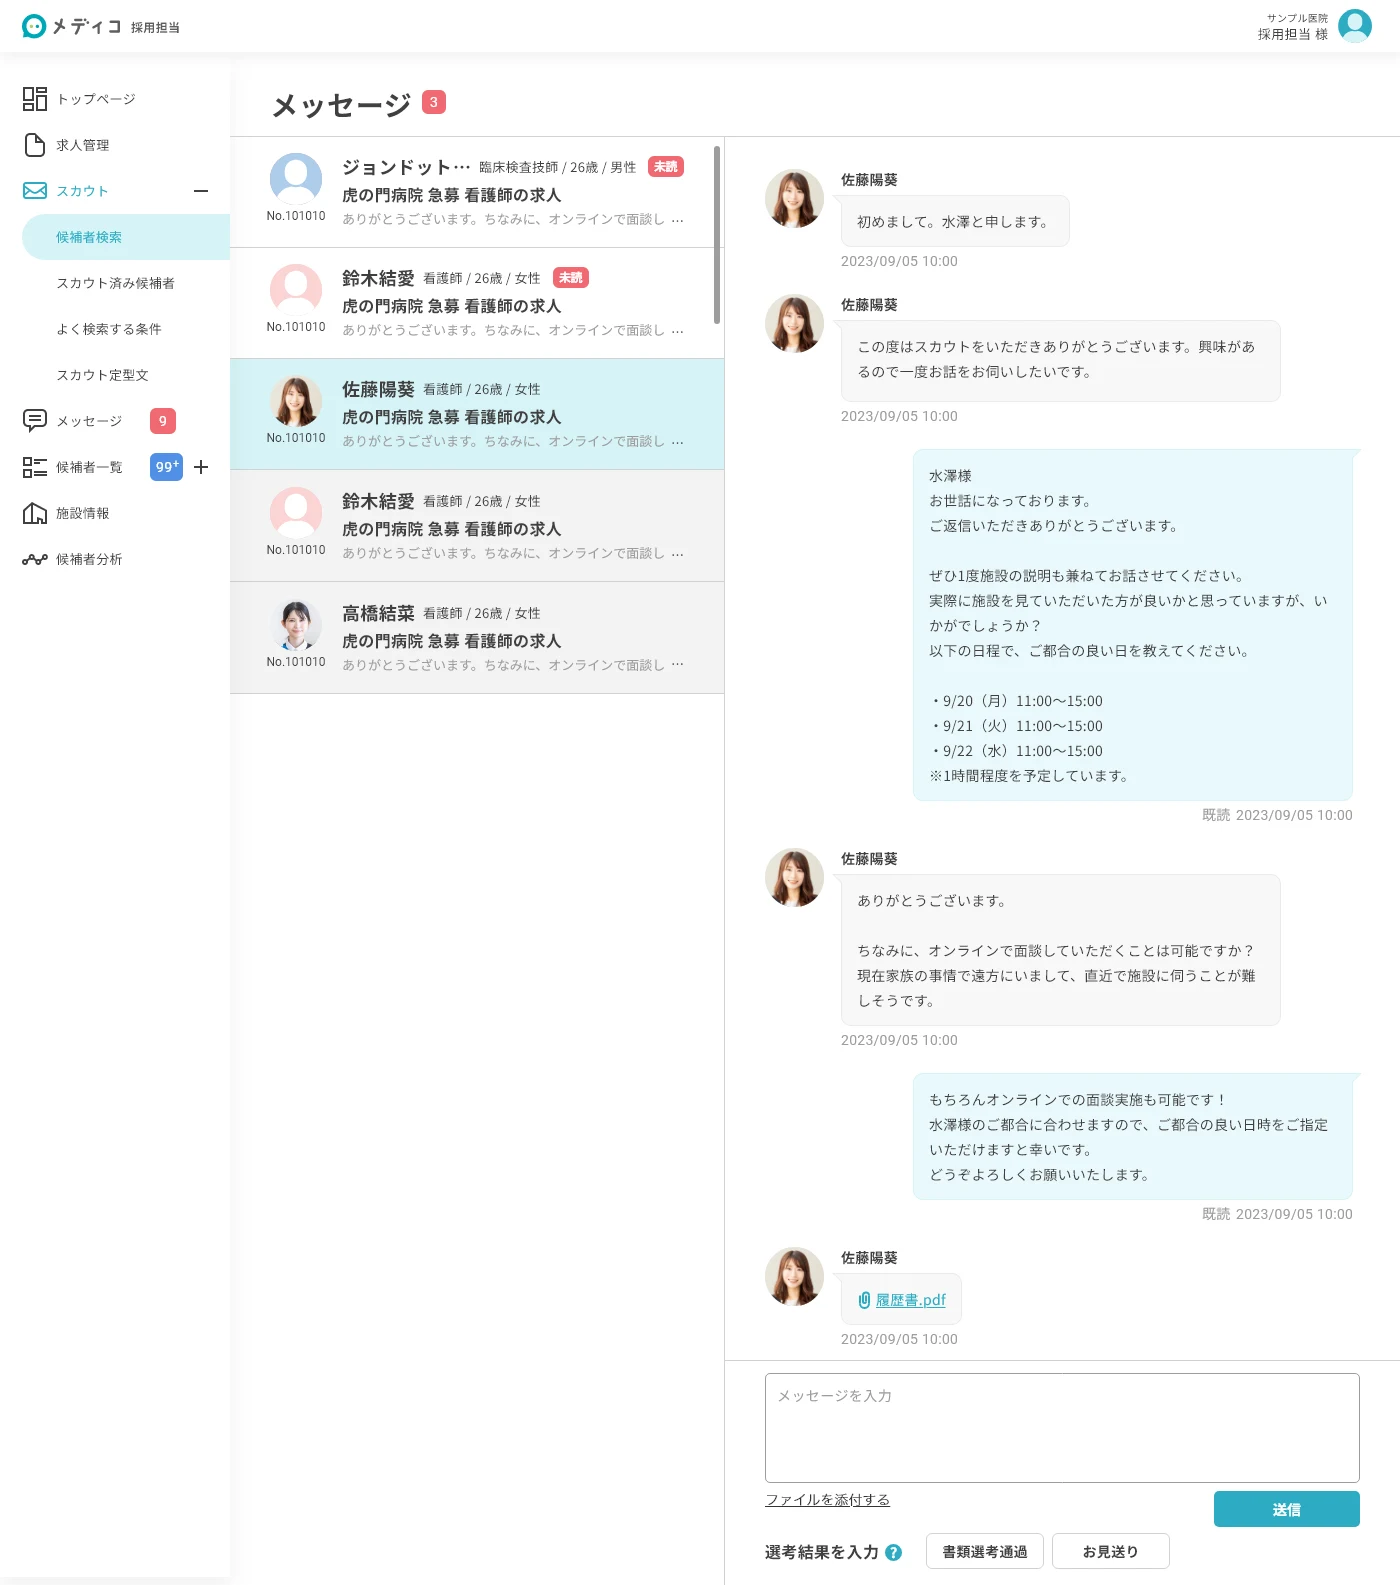Select 候補者検索 submenu item
Image resolution: width=1400 pixels, height=1585 pixels.
pos(126,237)
